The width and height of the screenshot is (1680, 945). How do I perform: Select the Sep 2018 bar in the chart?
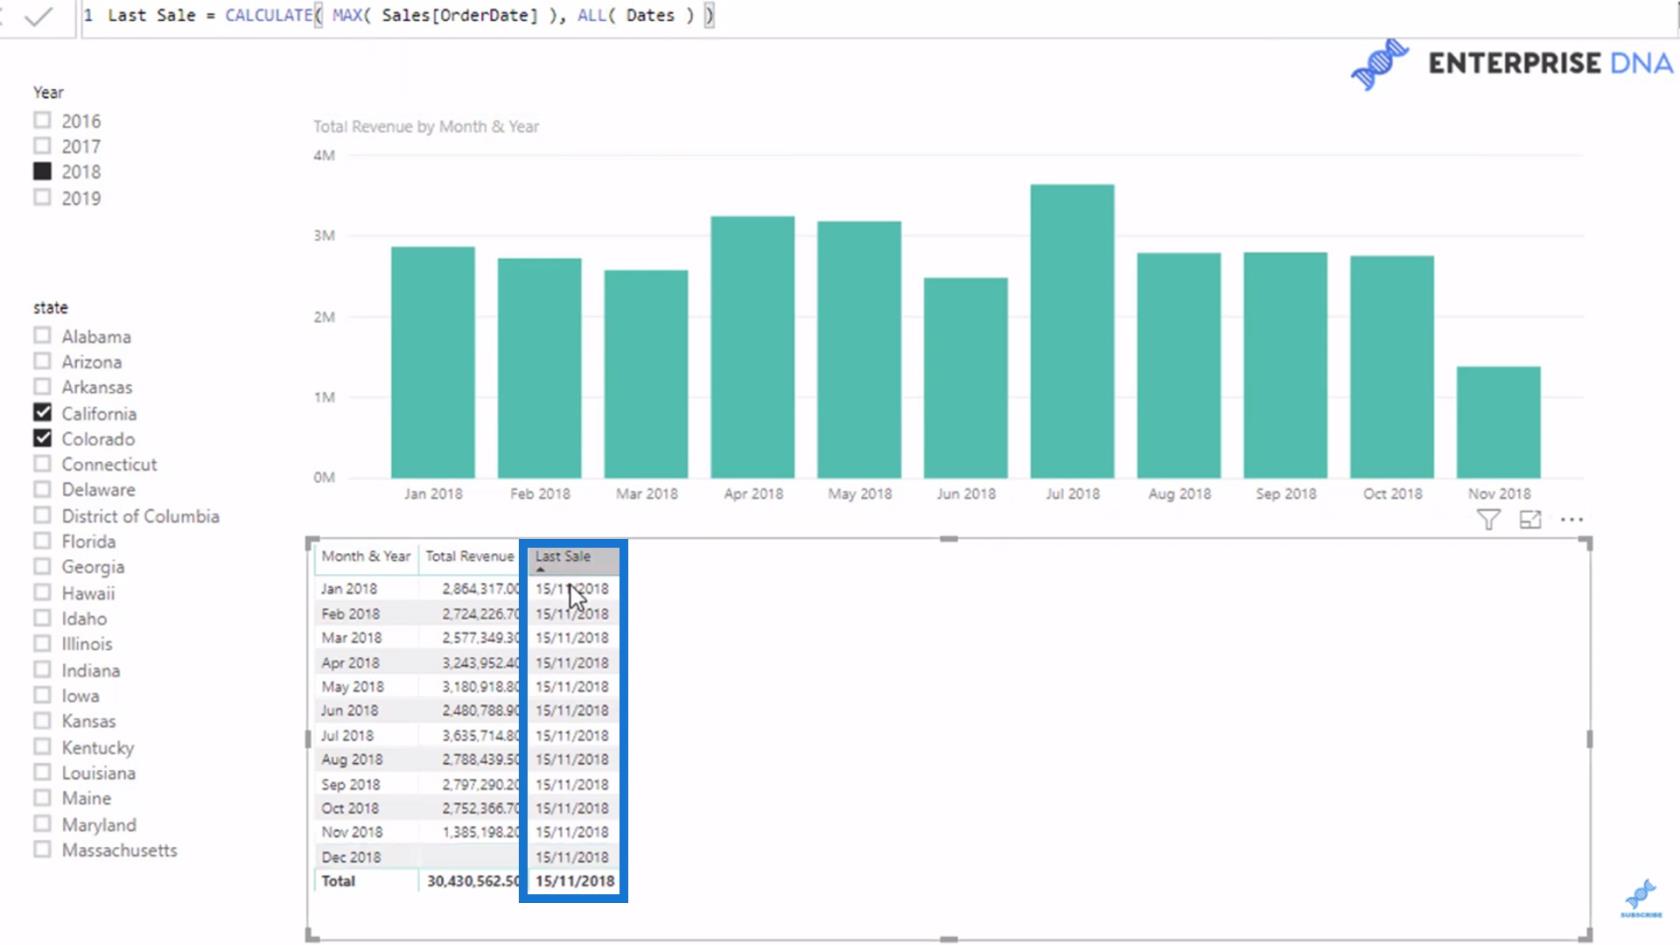(x=1286, y=365)
